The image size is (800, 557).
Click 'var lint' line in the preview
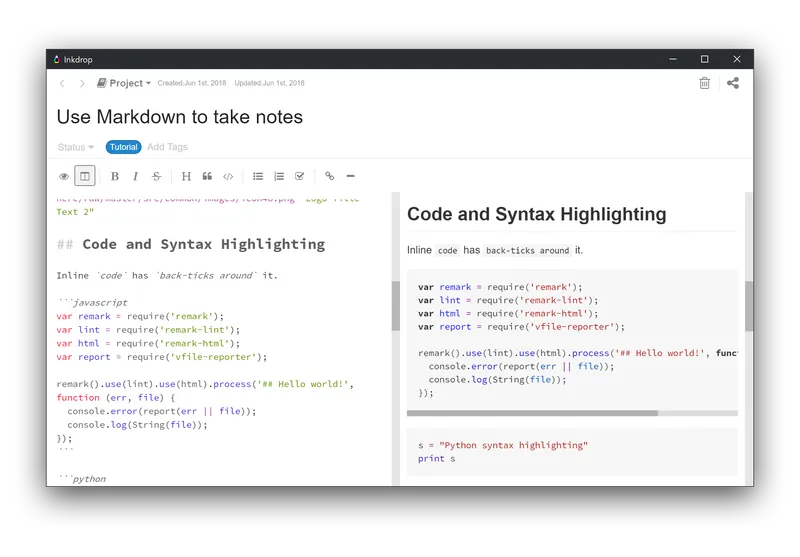(508, 300)
